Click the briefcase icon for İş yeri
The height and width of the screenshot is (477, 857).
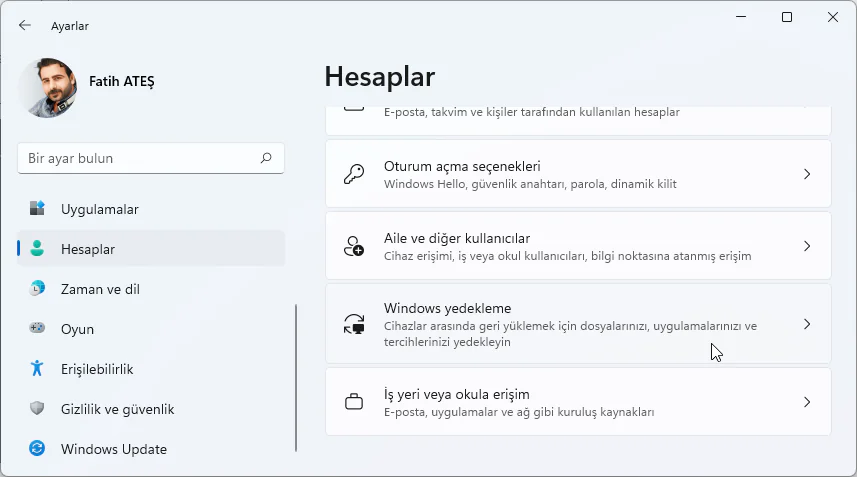pyautogui.click(x=354, y=402)
